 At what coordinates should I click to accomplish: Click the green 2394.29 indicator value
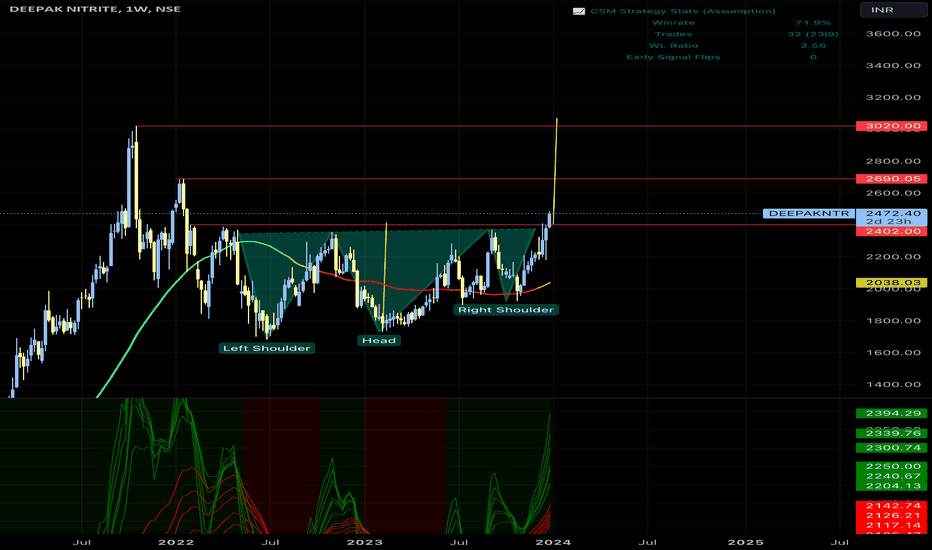892,413
